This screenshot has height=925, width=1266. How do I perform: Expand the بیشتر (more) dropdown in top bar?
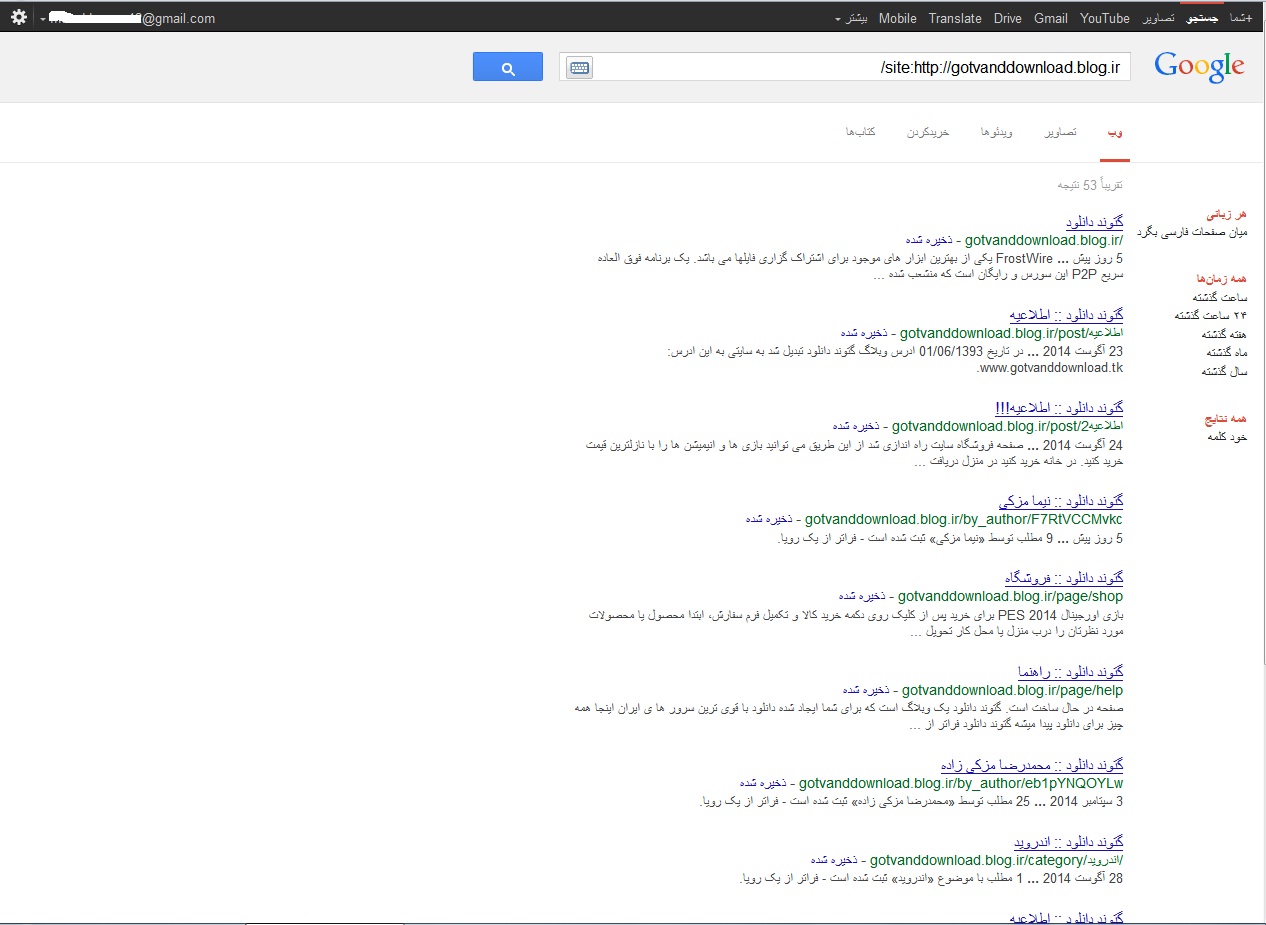(852, 18)
